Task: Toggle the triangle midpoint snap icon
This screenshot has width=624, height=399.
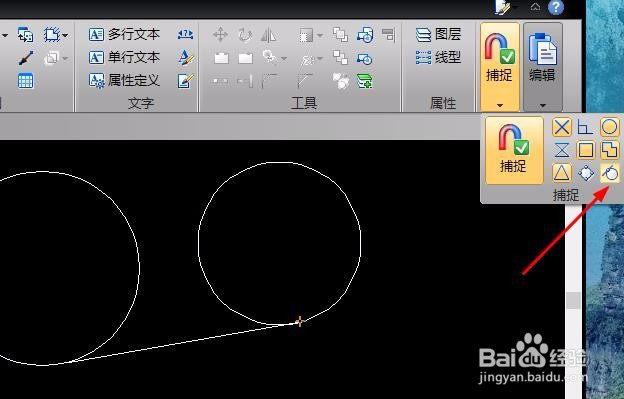Action: click(562, 173)
